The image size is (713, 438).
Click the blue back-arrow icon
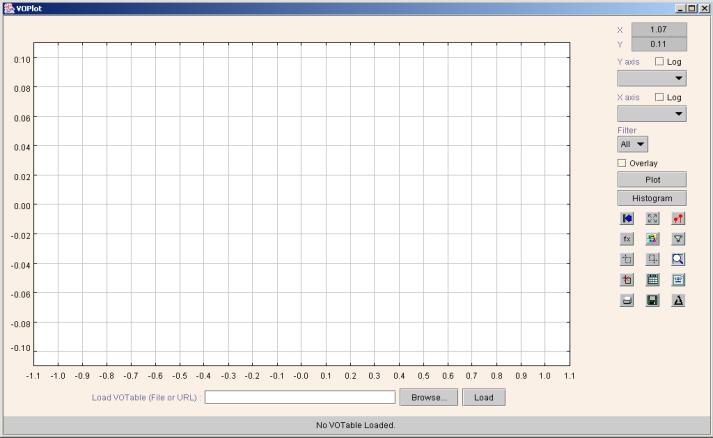[627, 218]
